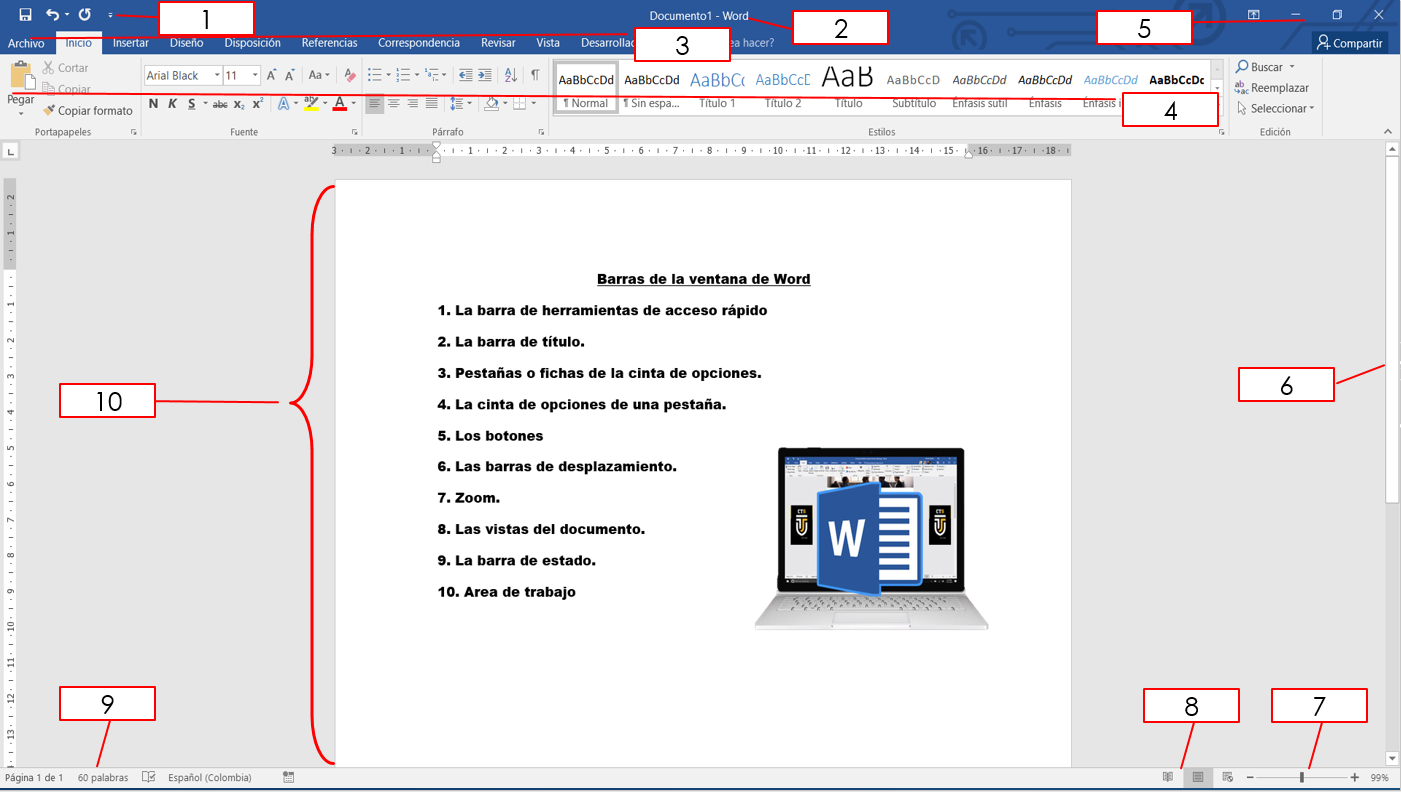Apply yellow text highlight color
This screenshot has height=792, width=1401.
point(310,104)
